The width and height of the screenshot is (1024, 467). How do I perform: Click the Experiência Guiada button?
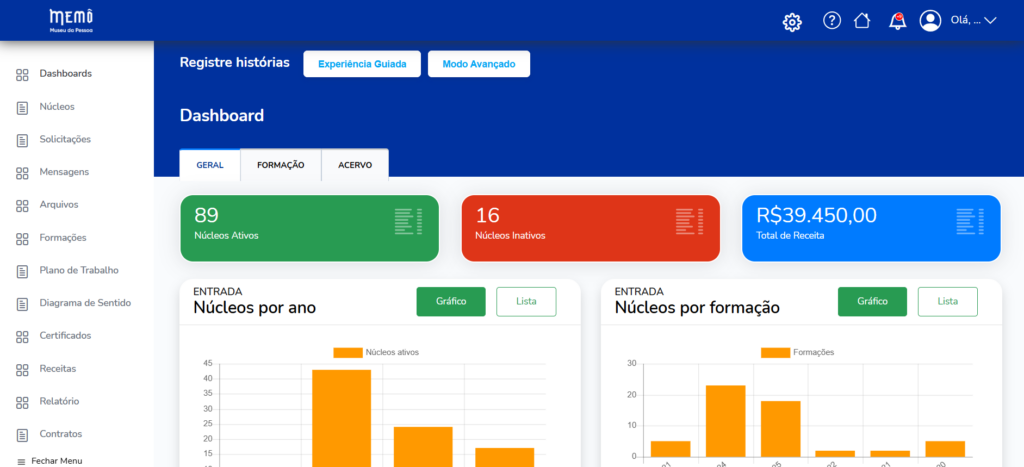362,64
